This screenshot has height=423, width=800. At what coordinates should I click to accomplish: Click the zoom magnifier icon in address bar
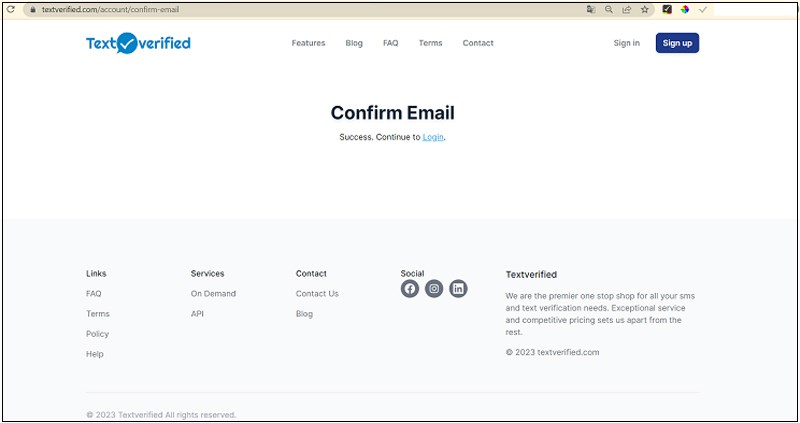pyautogui.click(x=608, y=9)
